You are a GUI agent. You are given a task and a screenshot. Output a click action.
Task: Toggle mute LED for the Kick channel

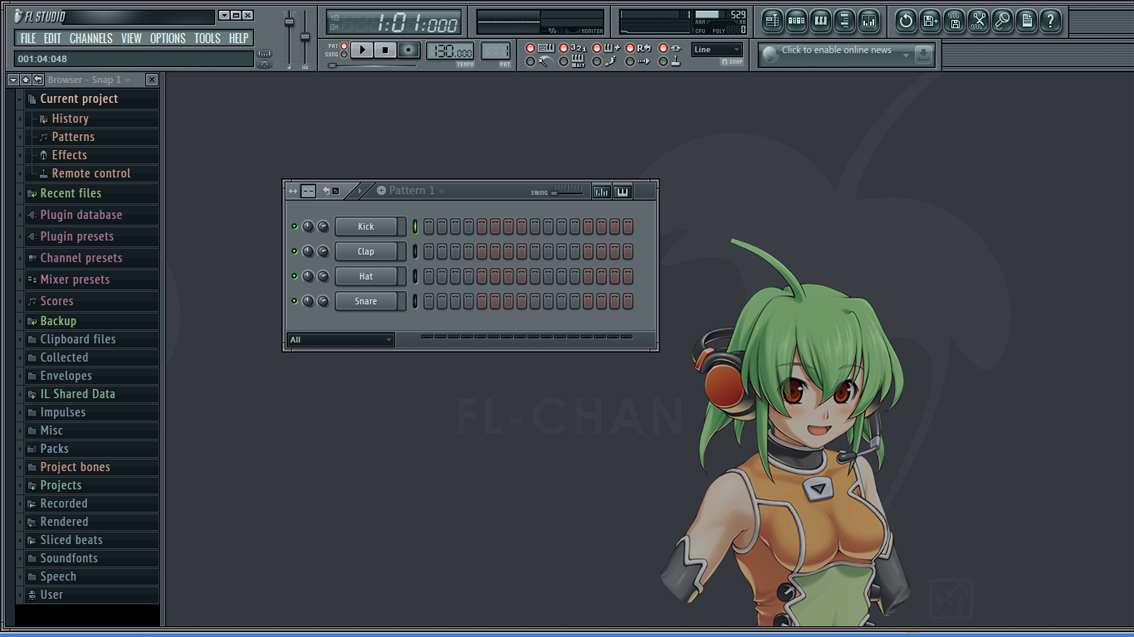293,226
